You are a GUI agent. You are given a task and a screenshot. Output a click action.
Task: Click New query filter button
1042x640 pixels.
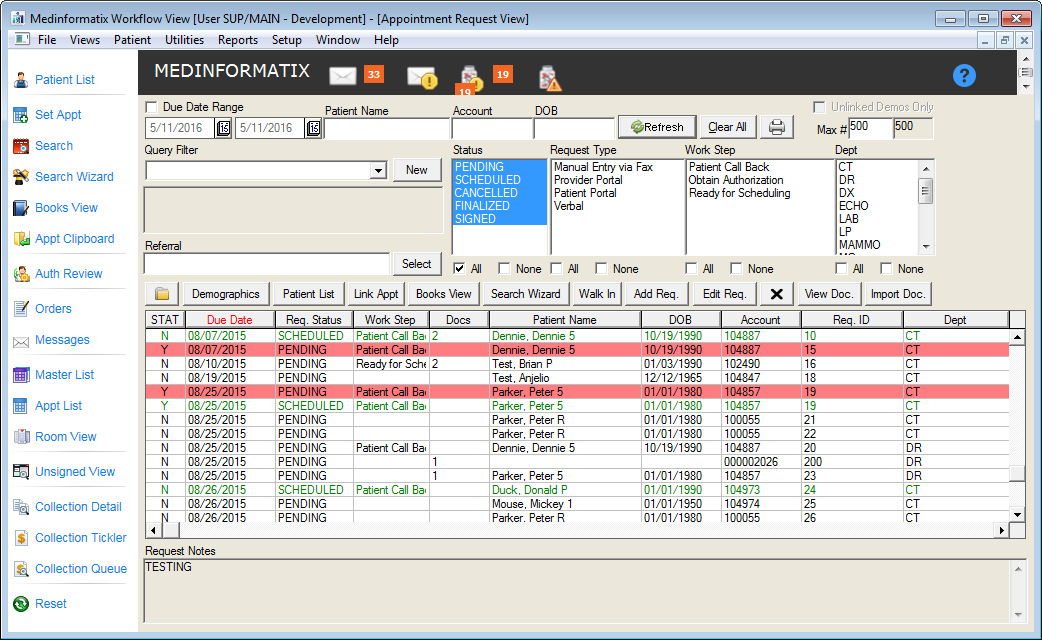point(417,170)
